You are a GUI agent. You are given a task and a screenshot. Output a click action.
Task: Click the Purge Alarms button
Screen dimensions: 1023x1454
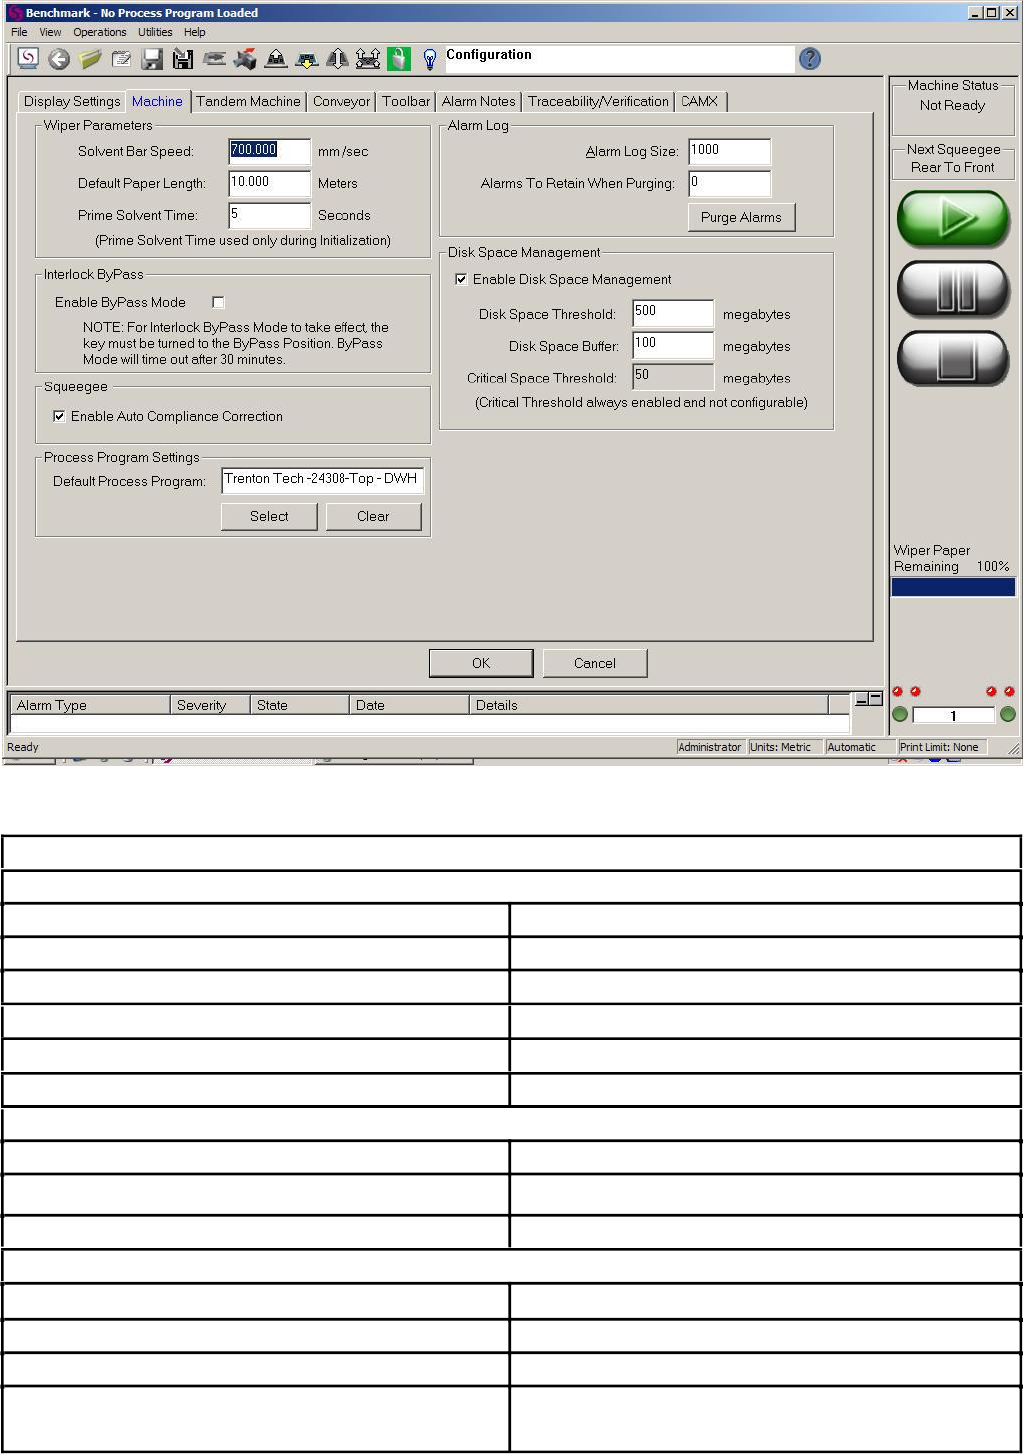[x=741, y=217]
